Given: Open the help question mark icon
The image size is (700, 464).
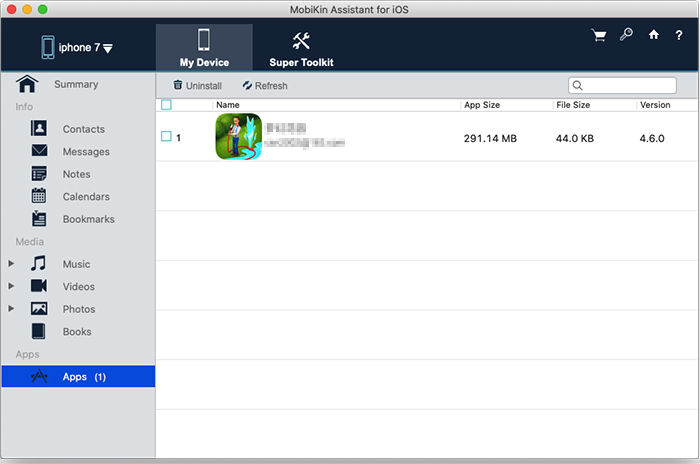Looking at the screenshot, I should pos(679,35).
